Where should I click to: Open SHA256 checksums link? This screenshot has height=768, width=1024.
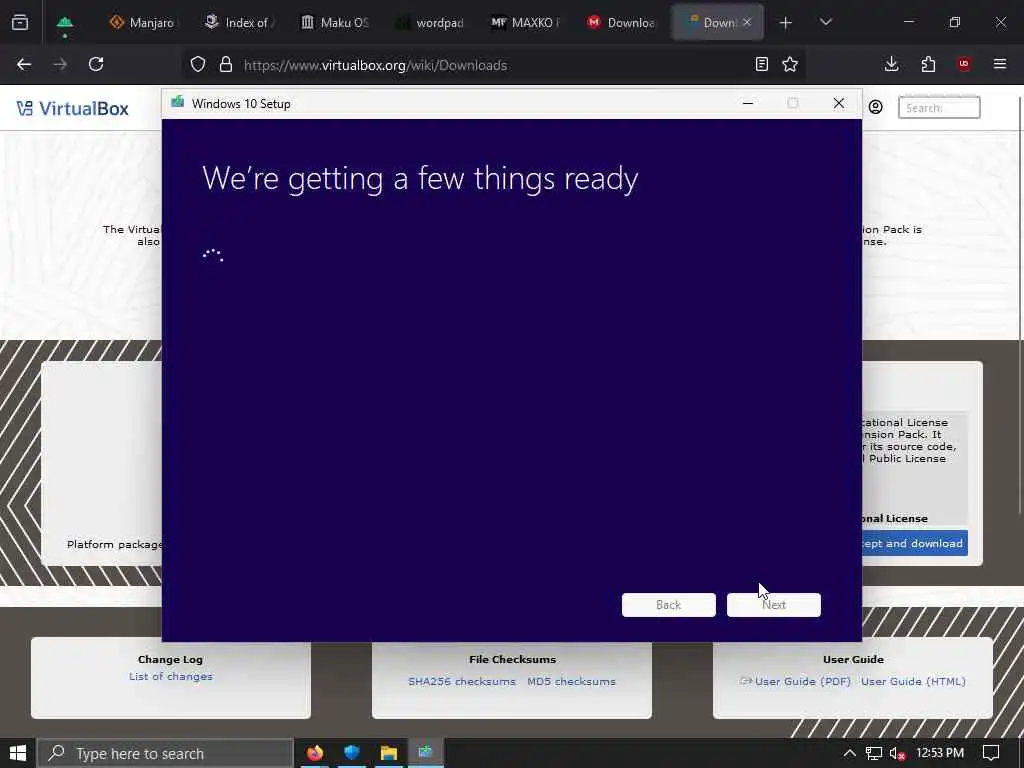pyautogui.click(x=462, y=681)
